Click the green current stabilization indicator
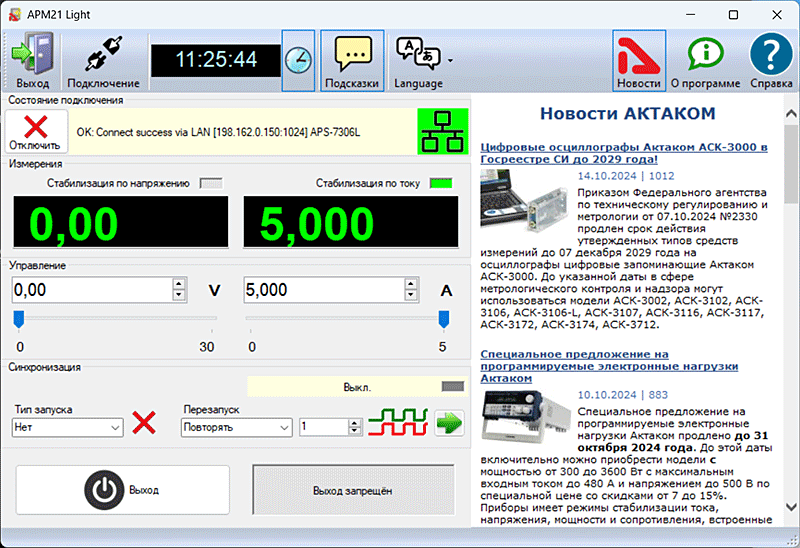This screenshot has width=800, height=548. pos(441,183)
